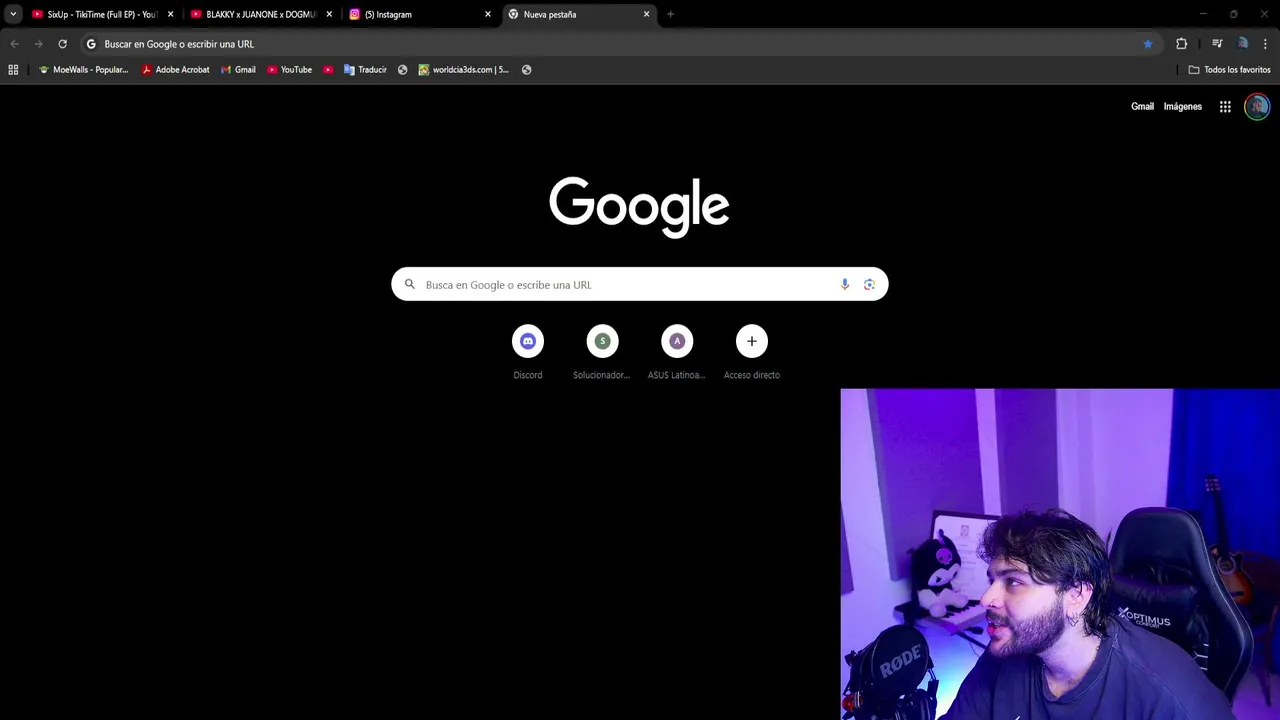Open Gmail link at top of page

(1142, 106)
